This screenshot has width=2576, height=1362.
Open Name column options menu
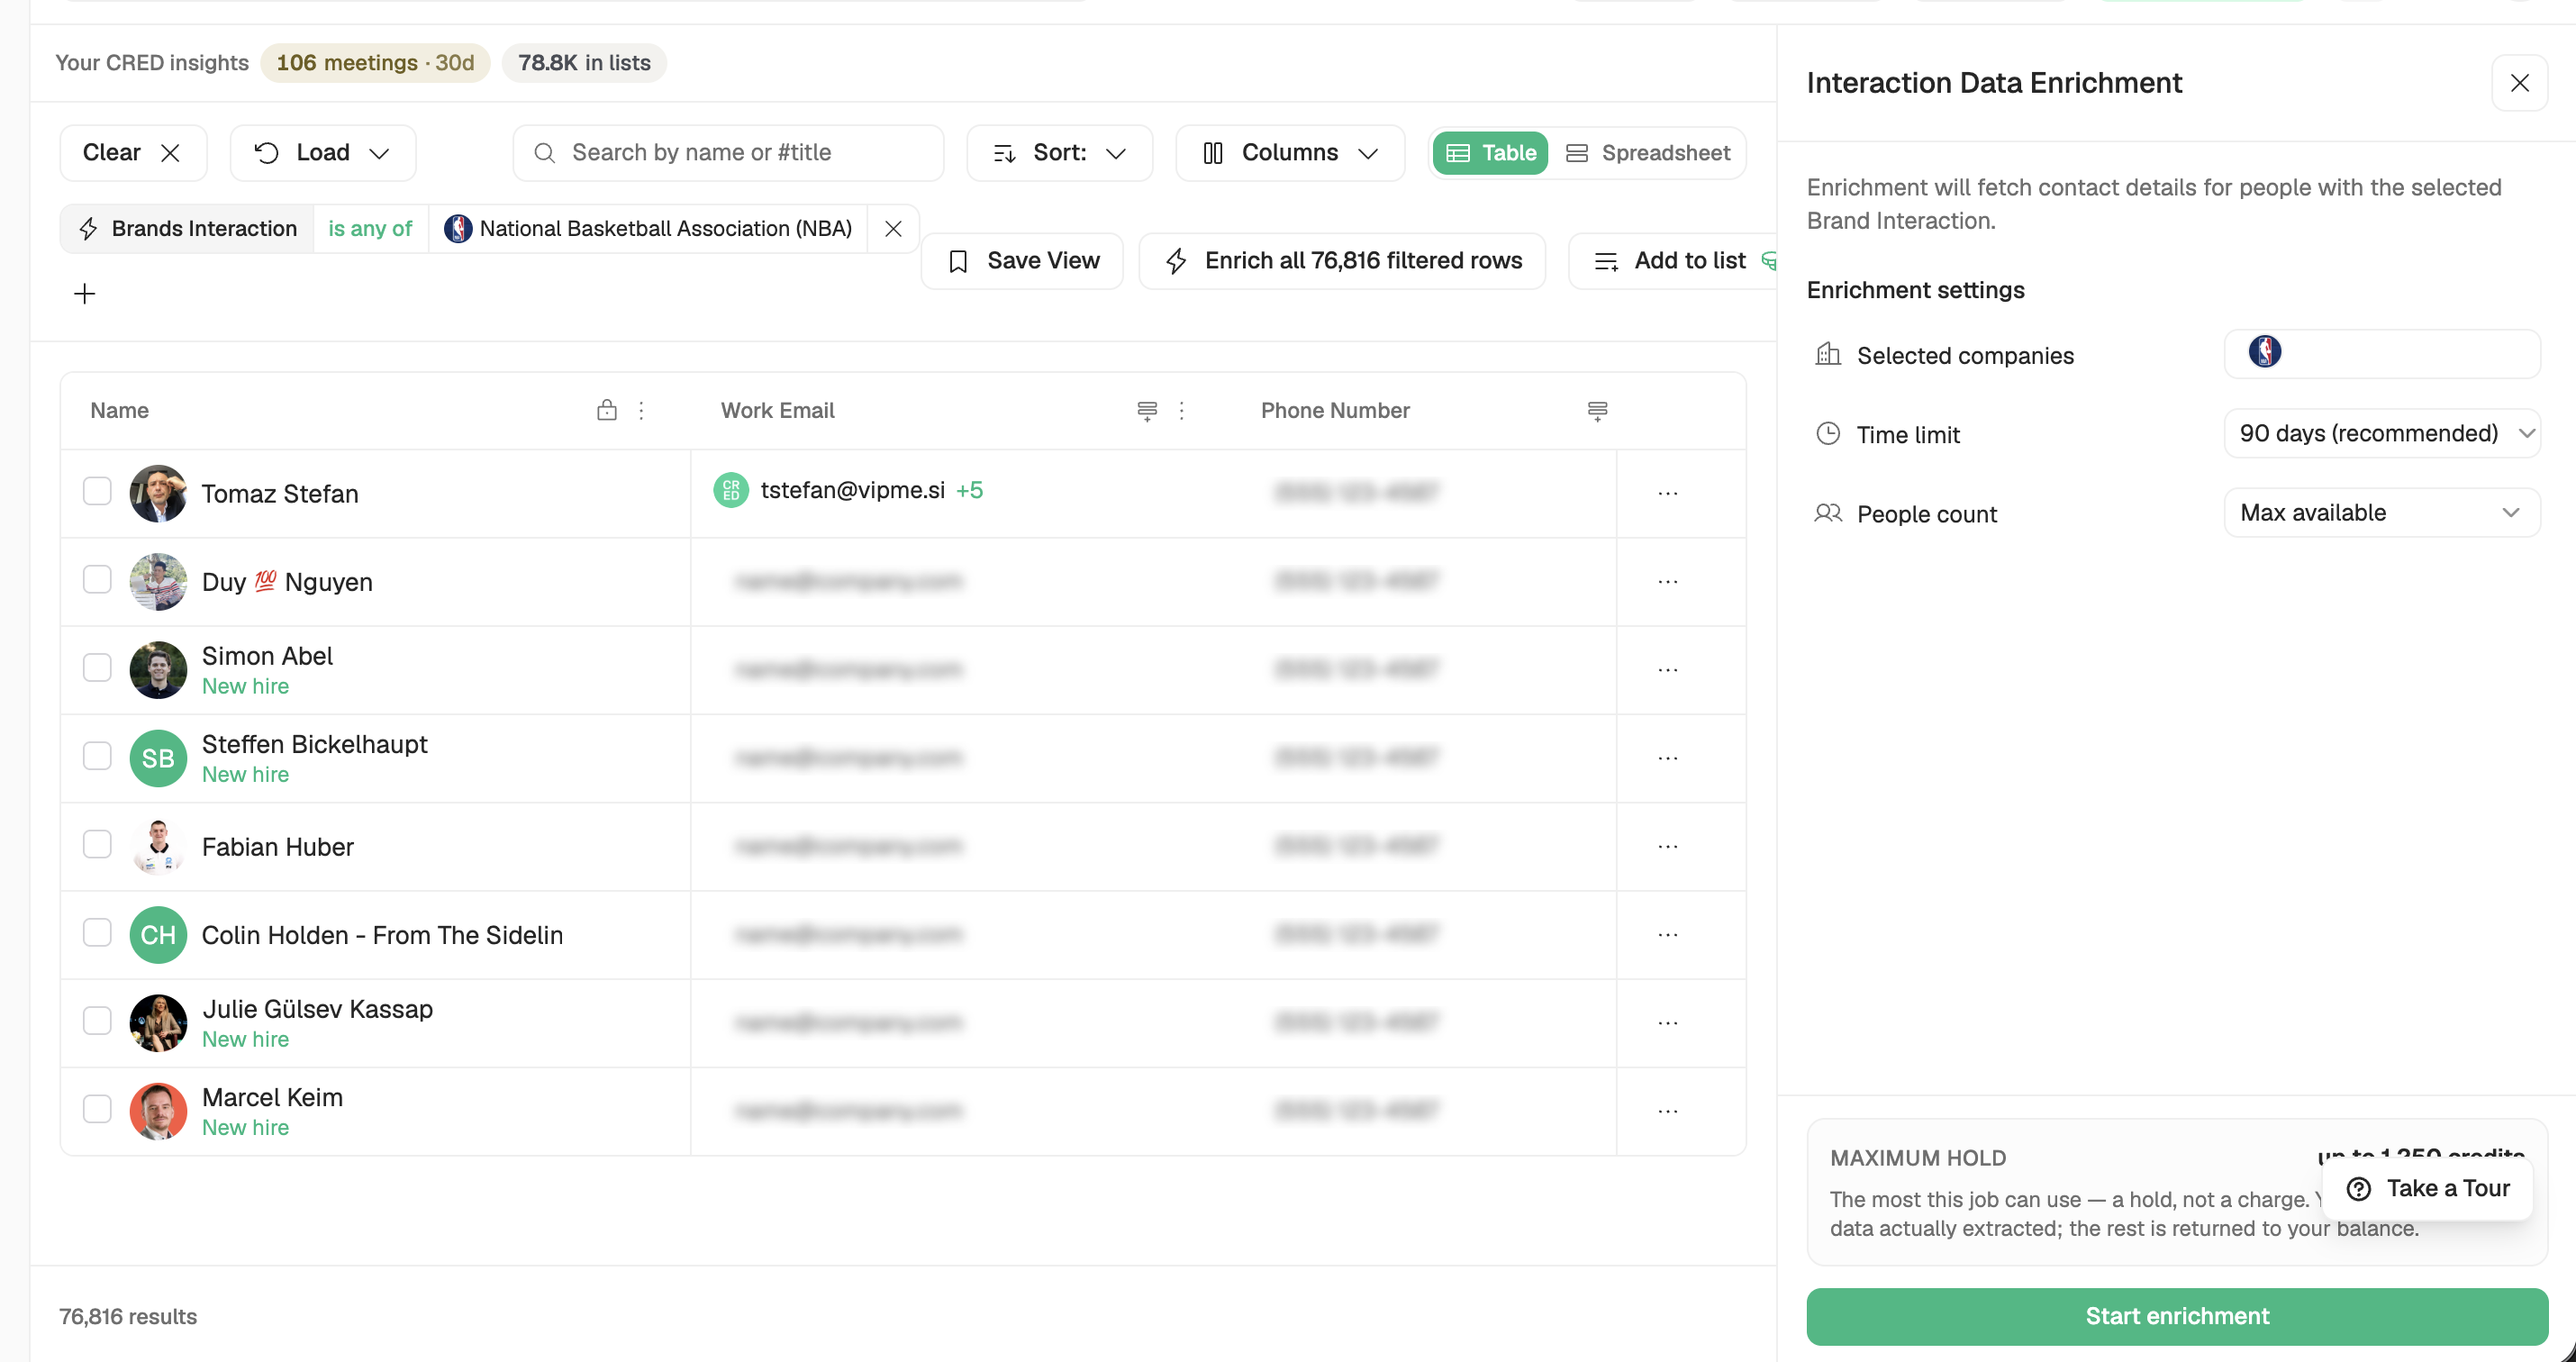point(641,410)
